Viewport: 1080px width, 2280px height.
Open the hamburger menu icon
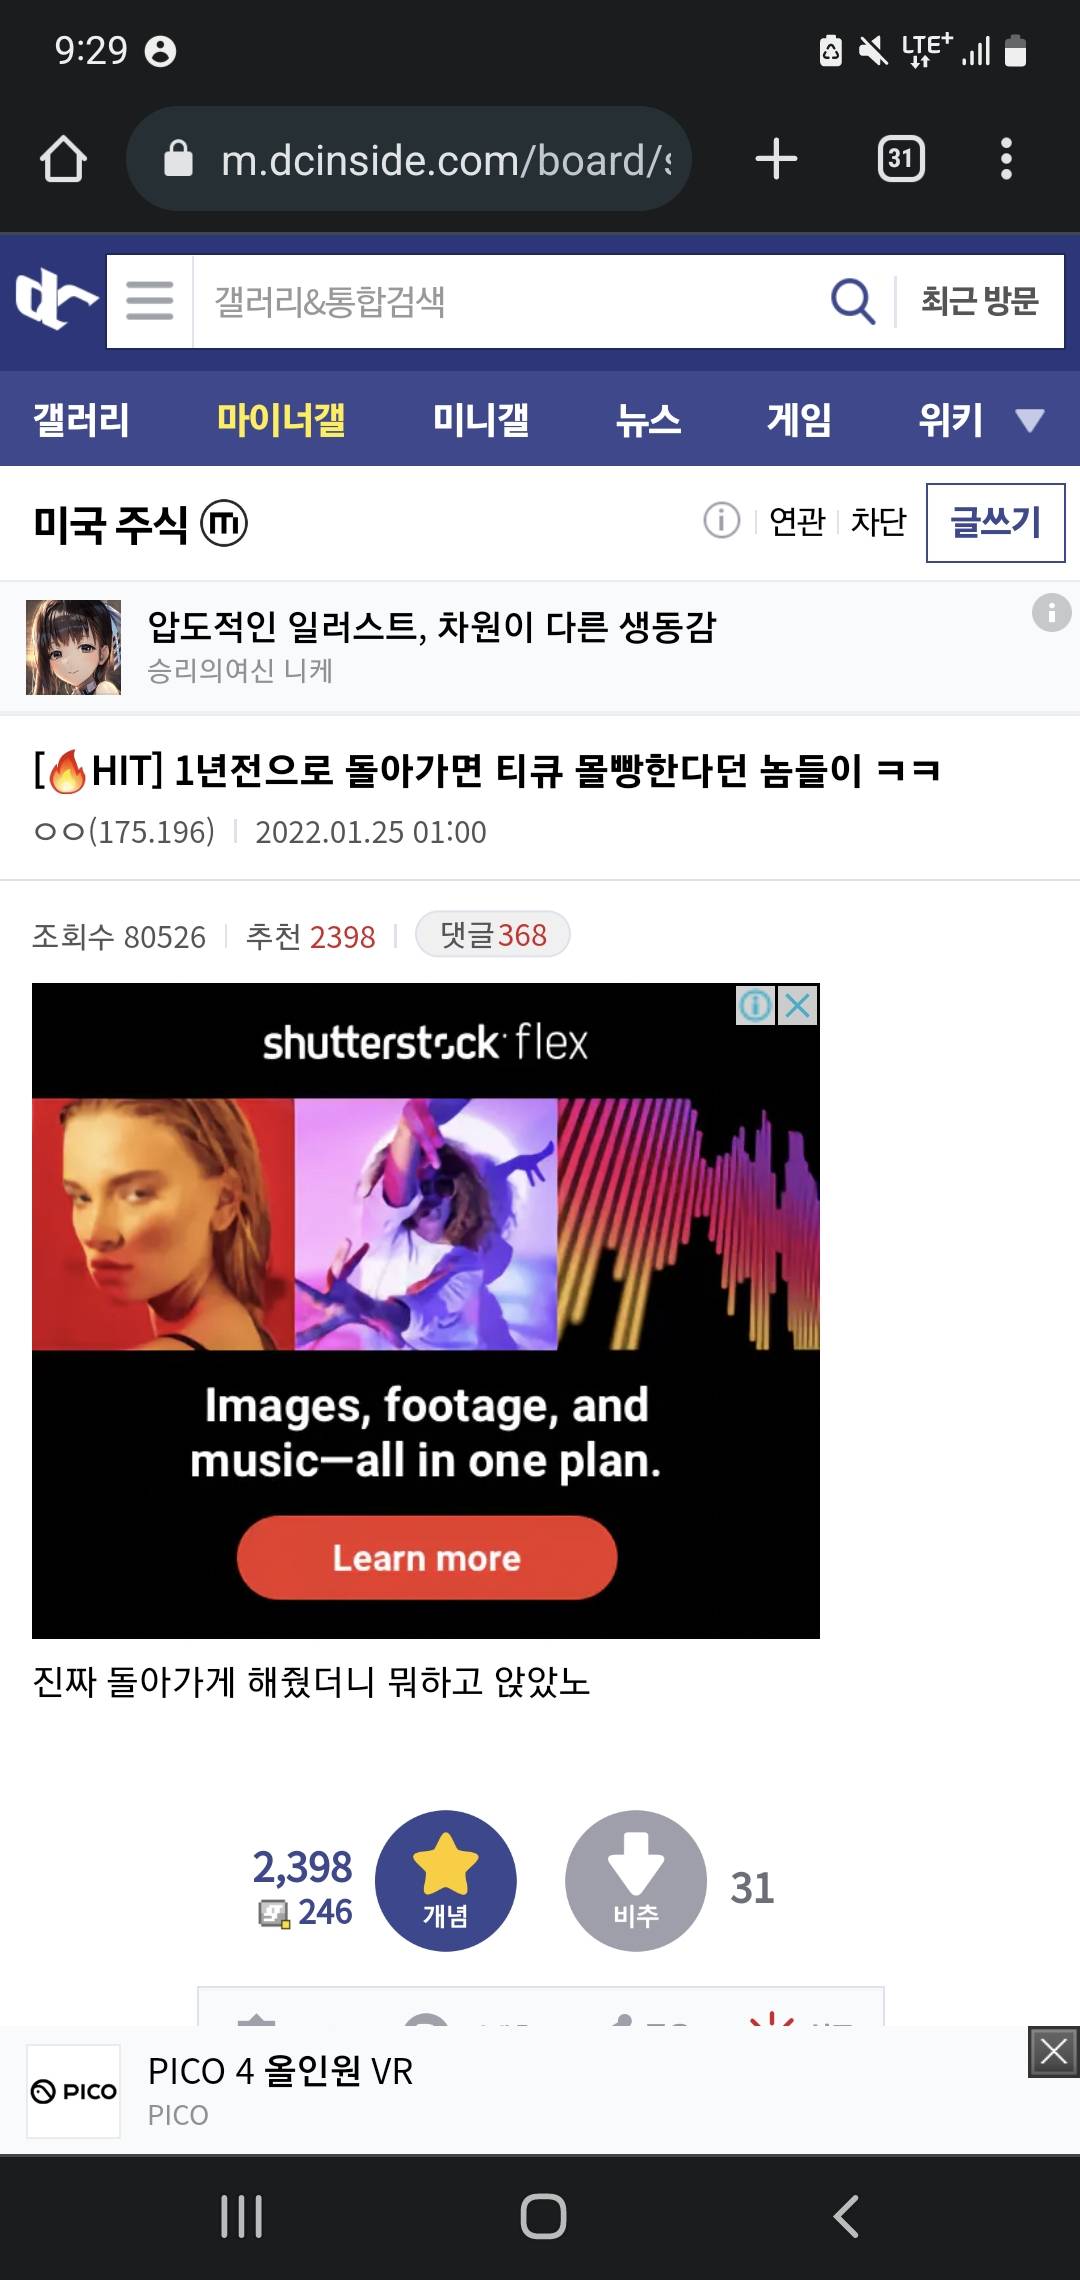150,301
